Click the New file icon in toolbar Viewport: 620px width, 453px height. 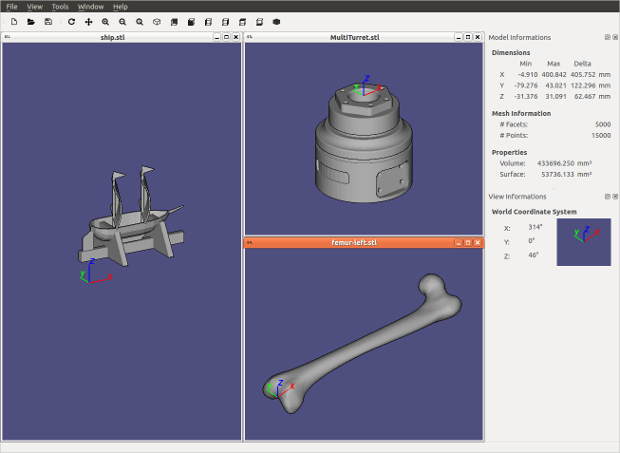pos(14,22)
